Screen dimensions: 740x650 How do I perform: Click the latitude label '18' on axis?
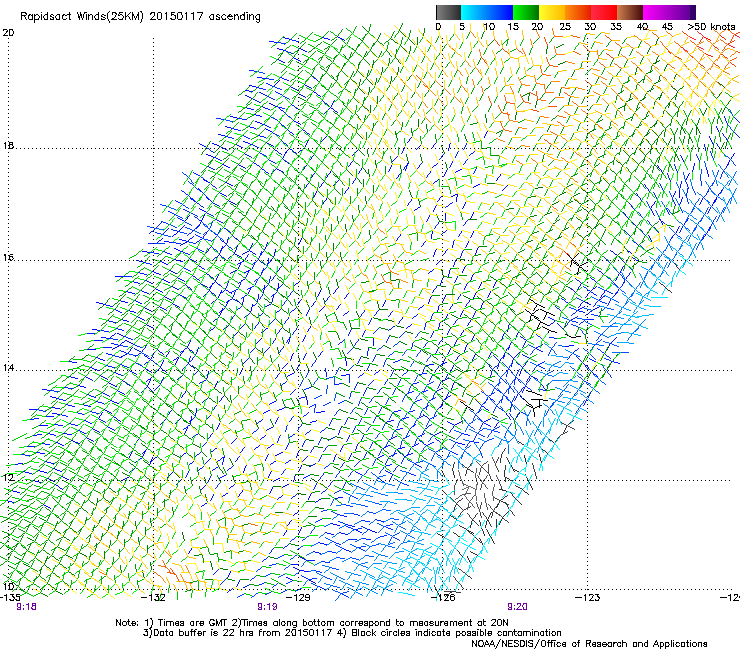point(8,145)
